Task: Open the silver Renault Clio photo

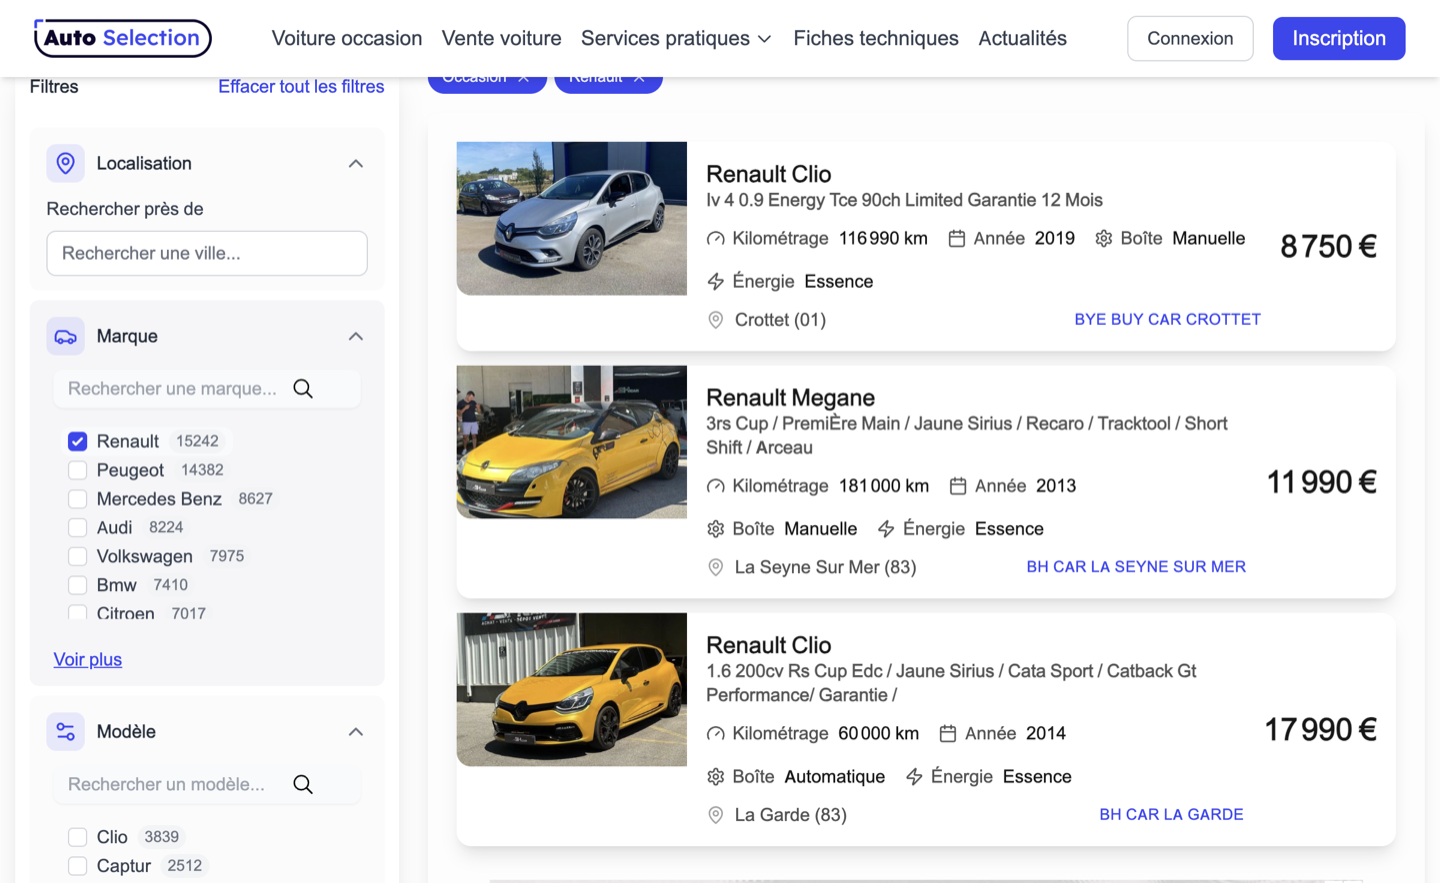Action: tap(572, 218)
